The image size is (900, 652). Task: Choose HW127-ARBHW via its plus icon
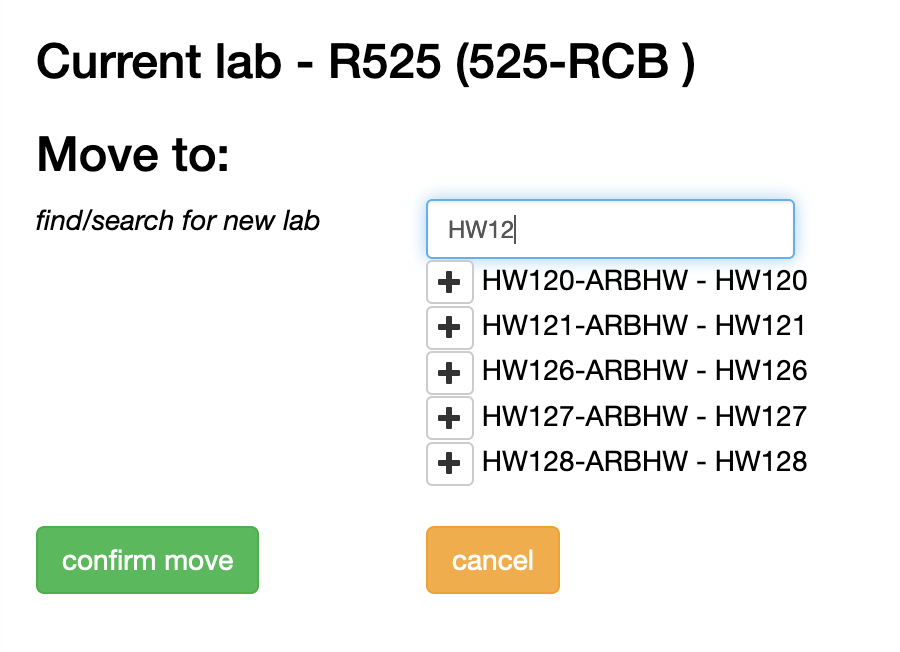(450, 417)
